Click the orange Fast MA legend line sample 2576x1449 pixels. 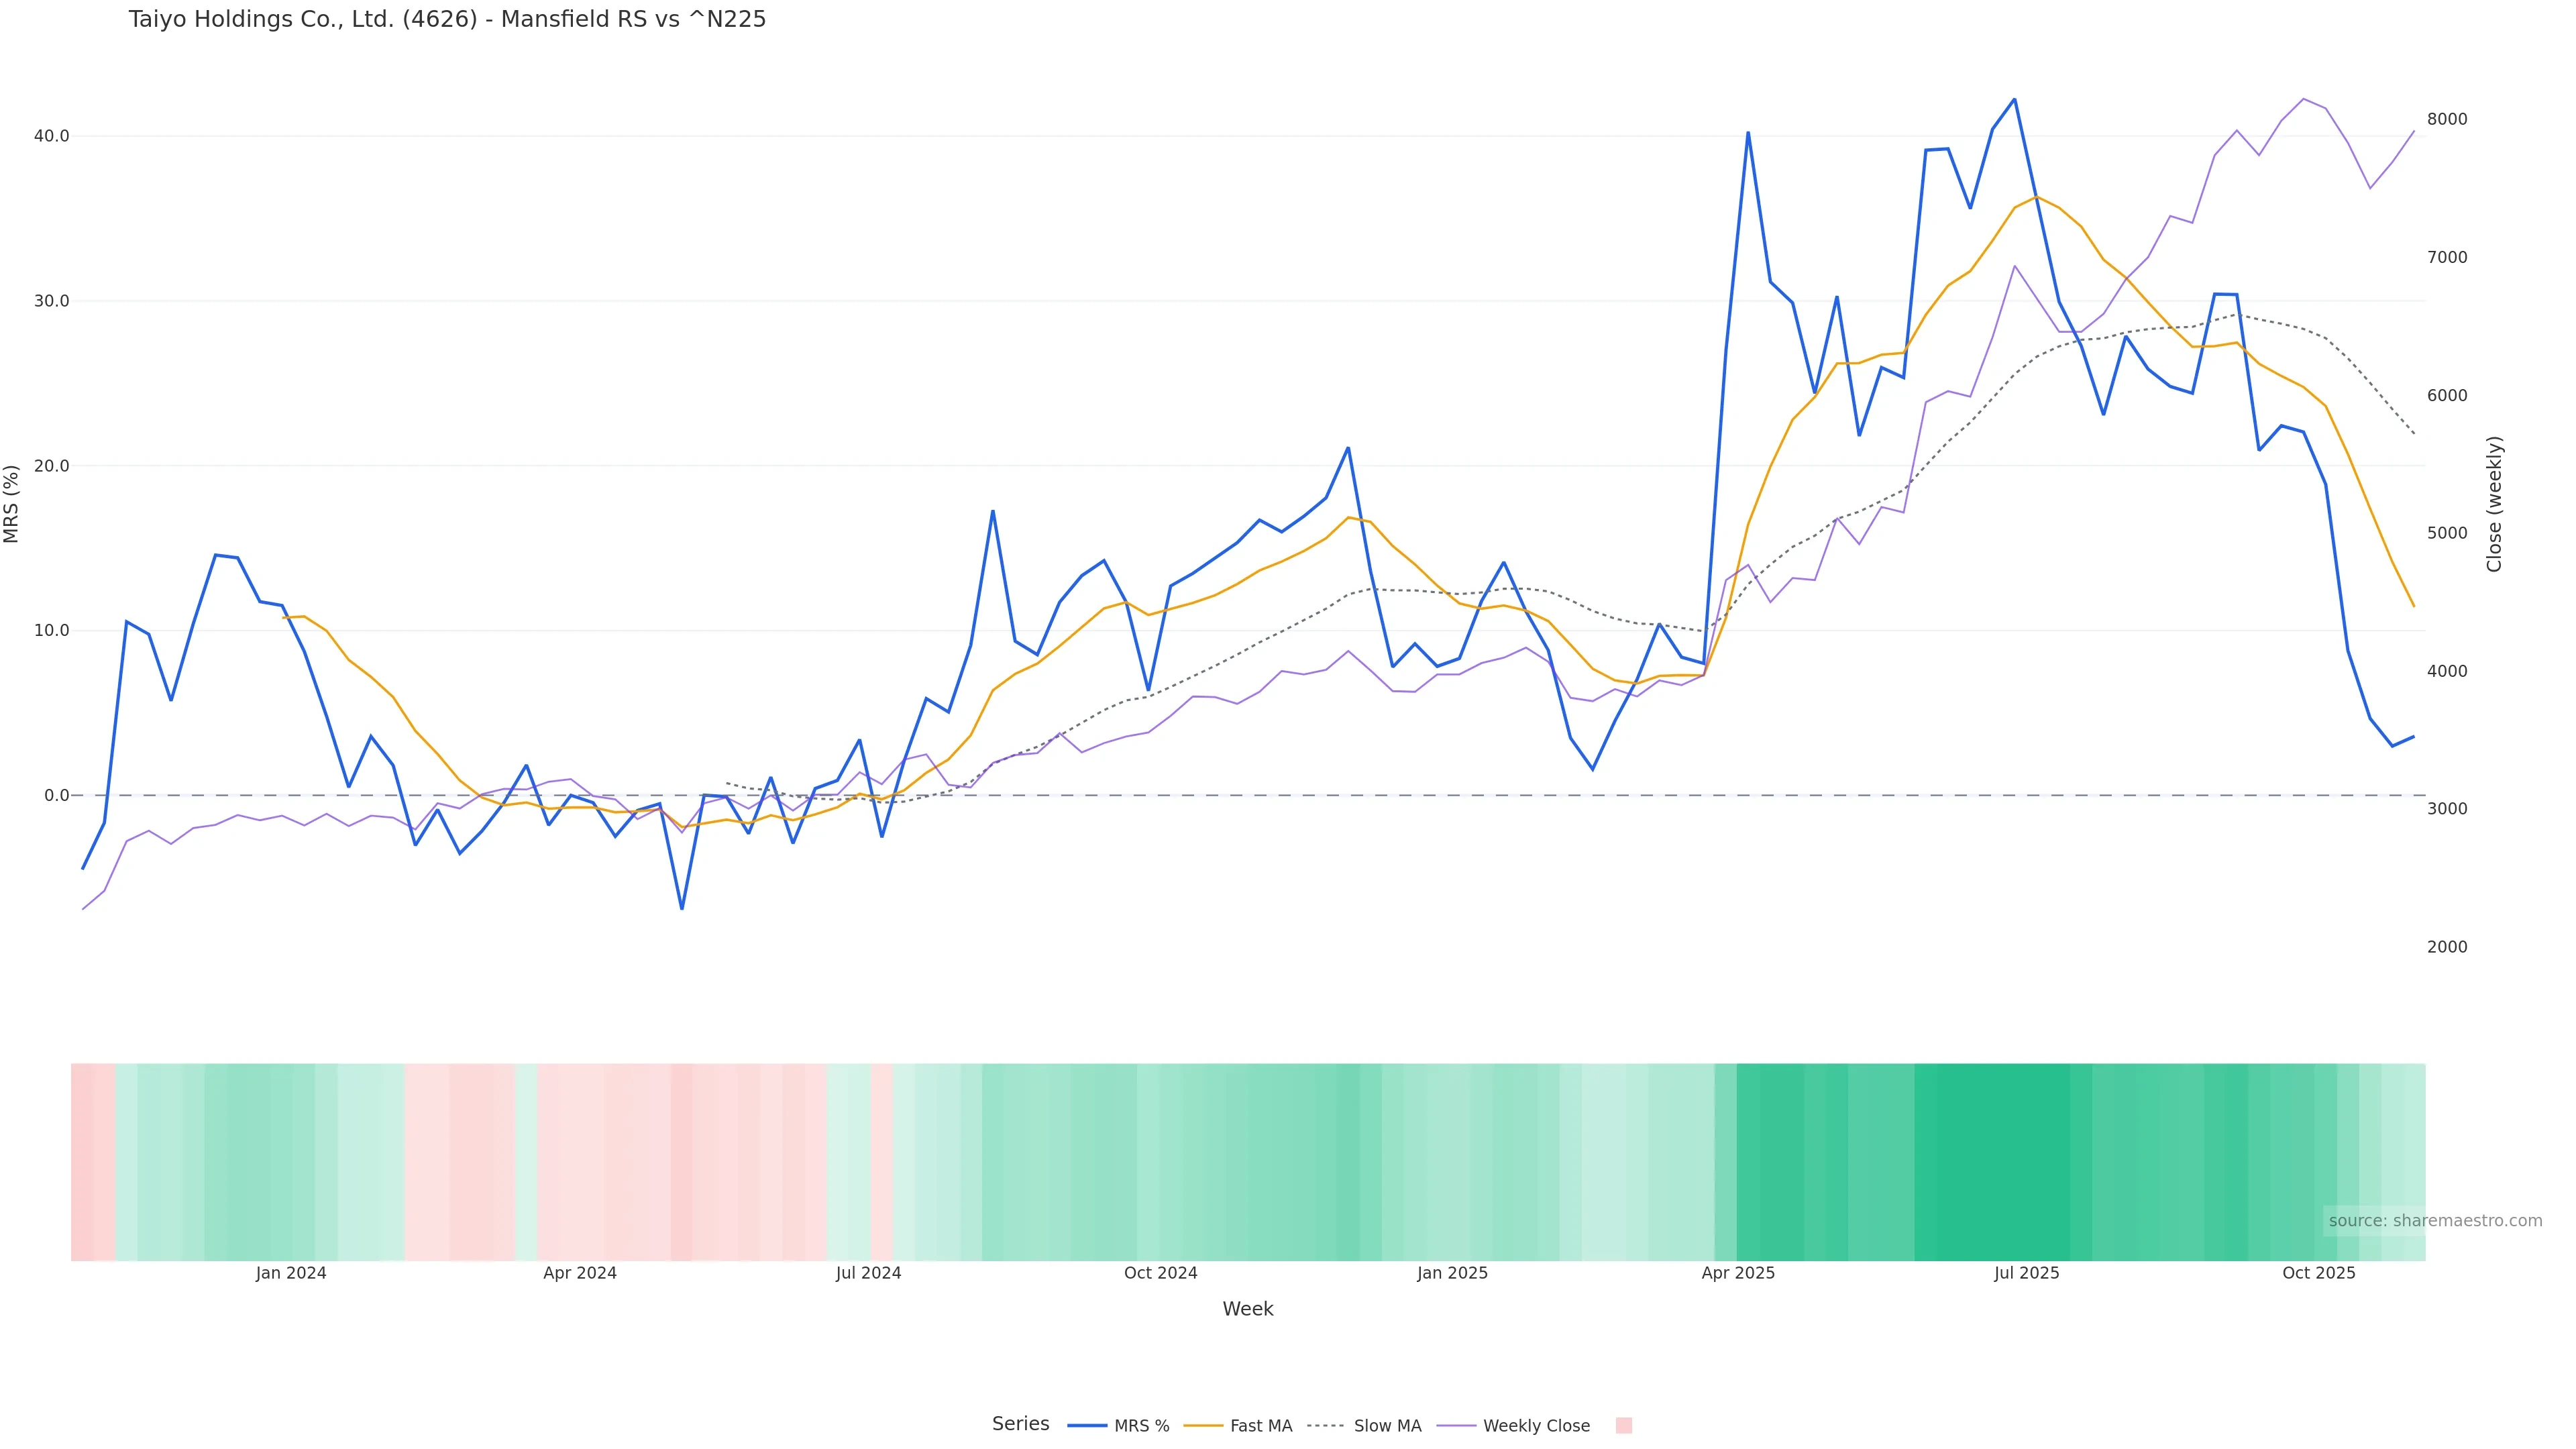1203,1426
